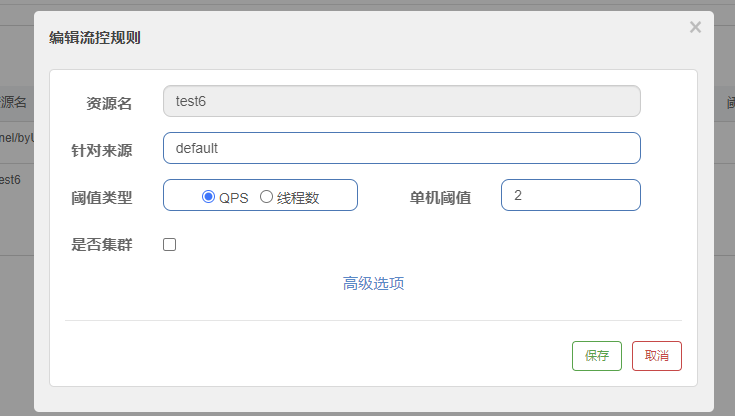Focus the 单机阈值 input showing 2
Image resolution: width=735 pixels, height=416 pixels.
coord(570,196)
